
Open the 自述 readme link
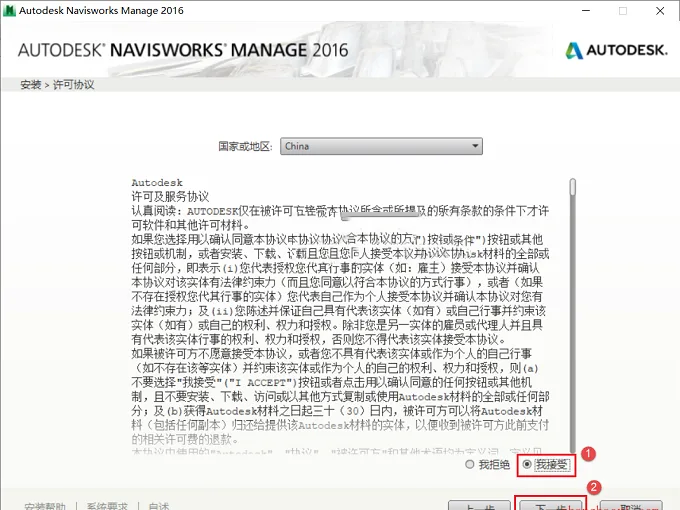pyautogui.click(x=158, y=506)
